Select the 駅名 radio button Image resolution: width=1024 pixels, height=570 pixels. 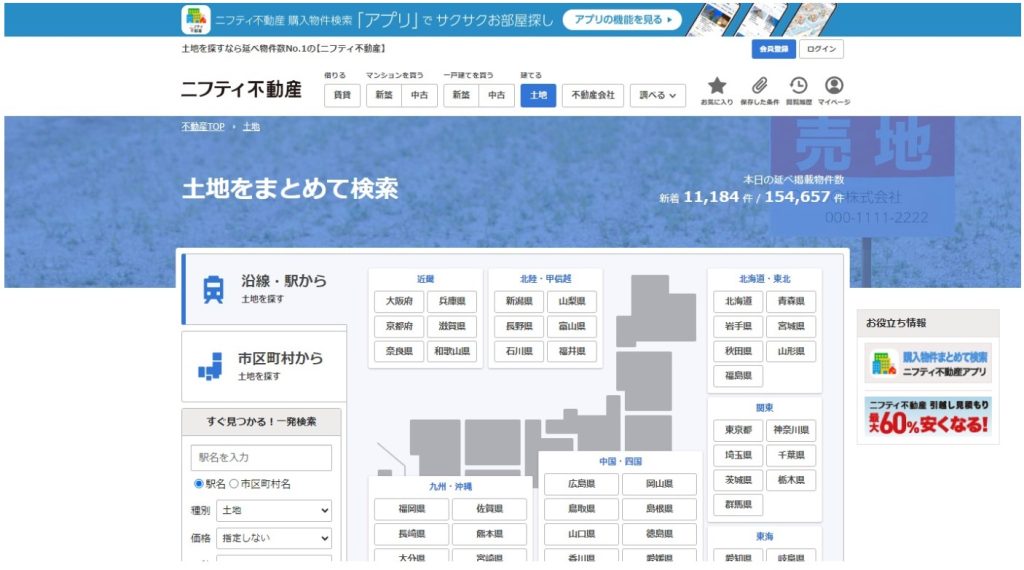click(x=199, y=484)
